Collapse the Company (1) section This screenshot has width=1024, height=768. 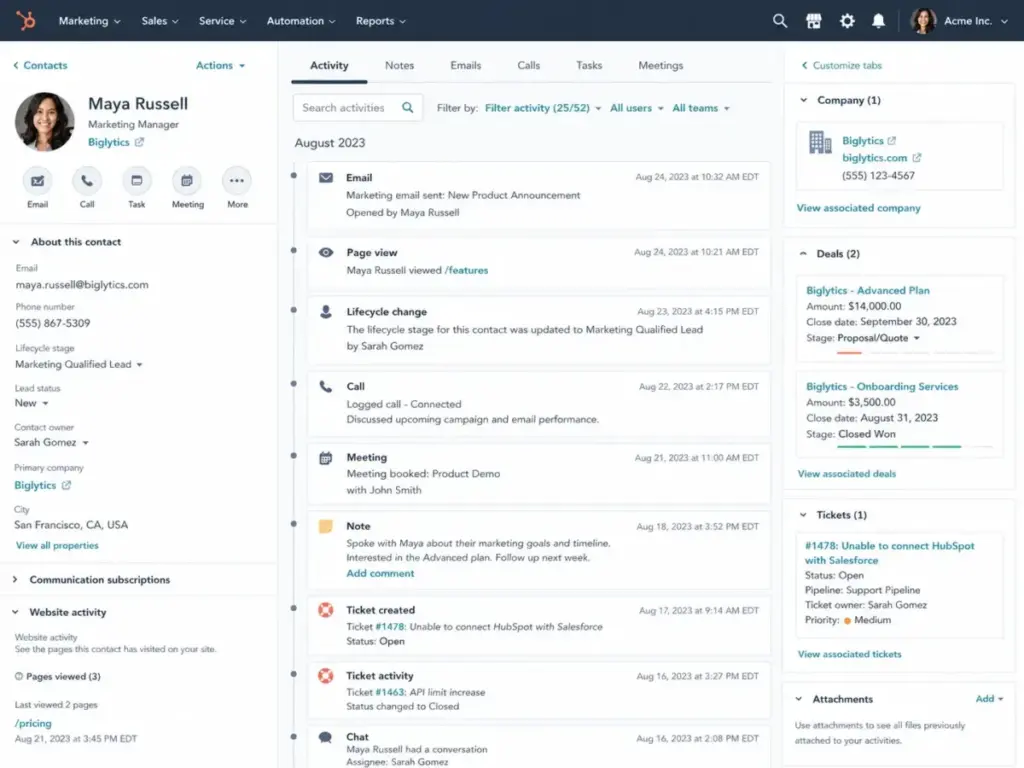[803, 100]
